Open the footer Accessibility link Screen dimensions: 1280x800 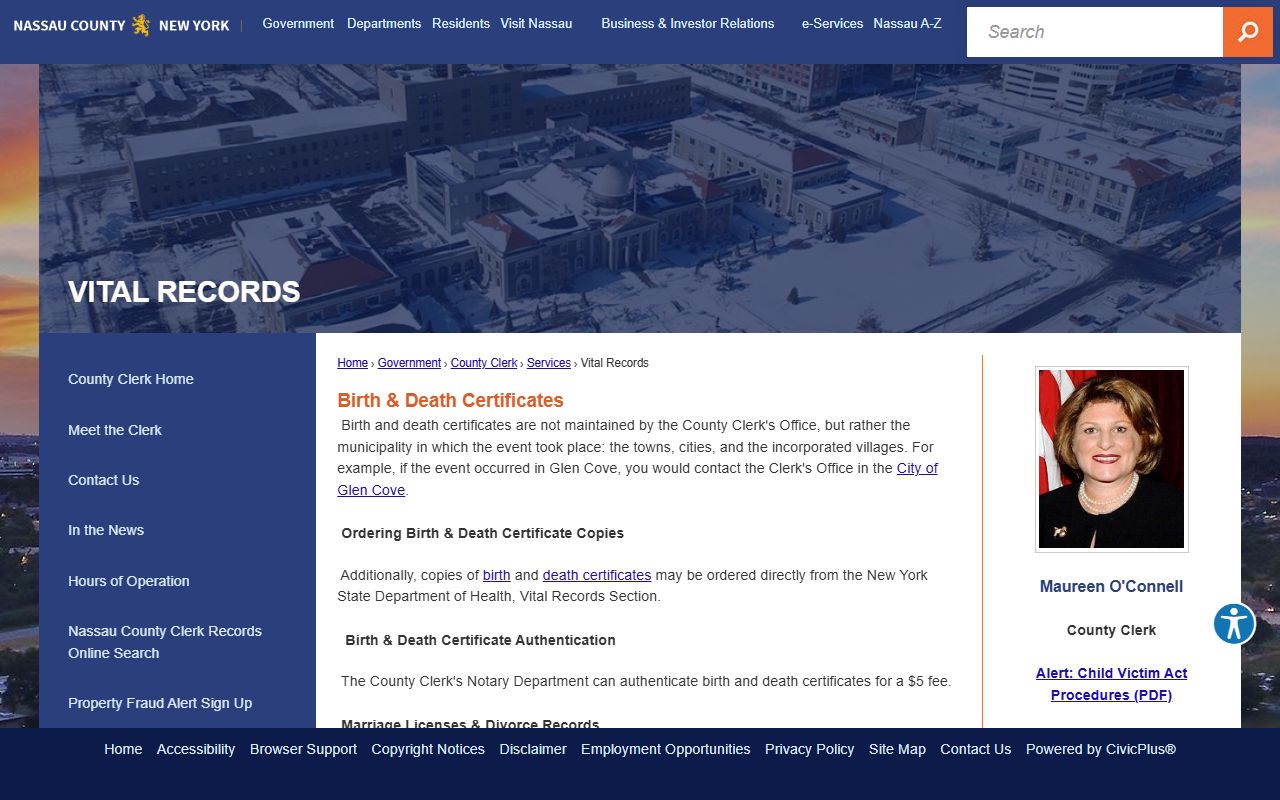pyautogui.click(x=196, y=749)
